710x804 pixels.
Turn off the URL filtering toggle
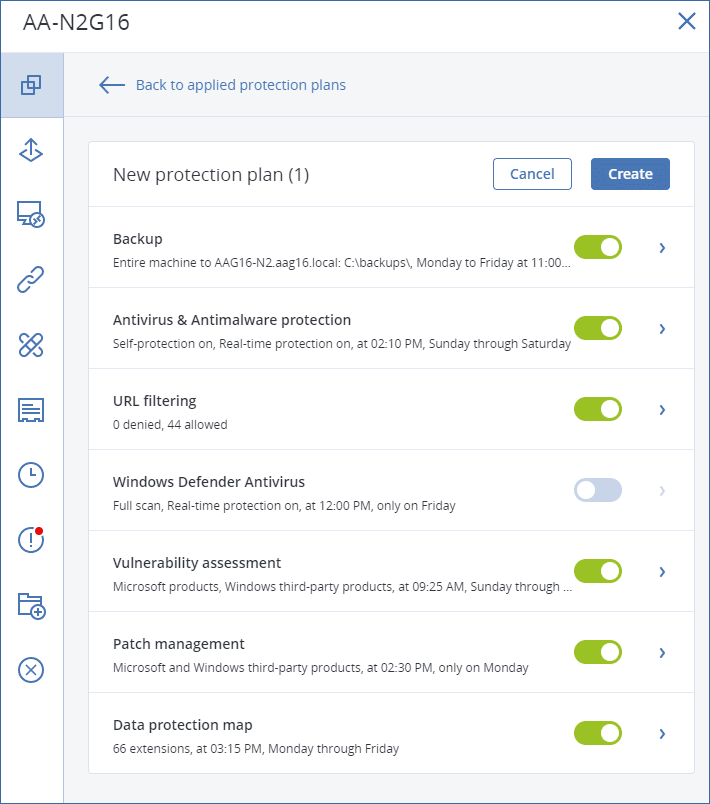[x=597, y=409]
